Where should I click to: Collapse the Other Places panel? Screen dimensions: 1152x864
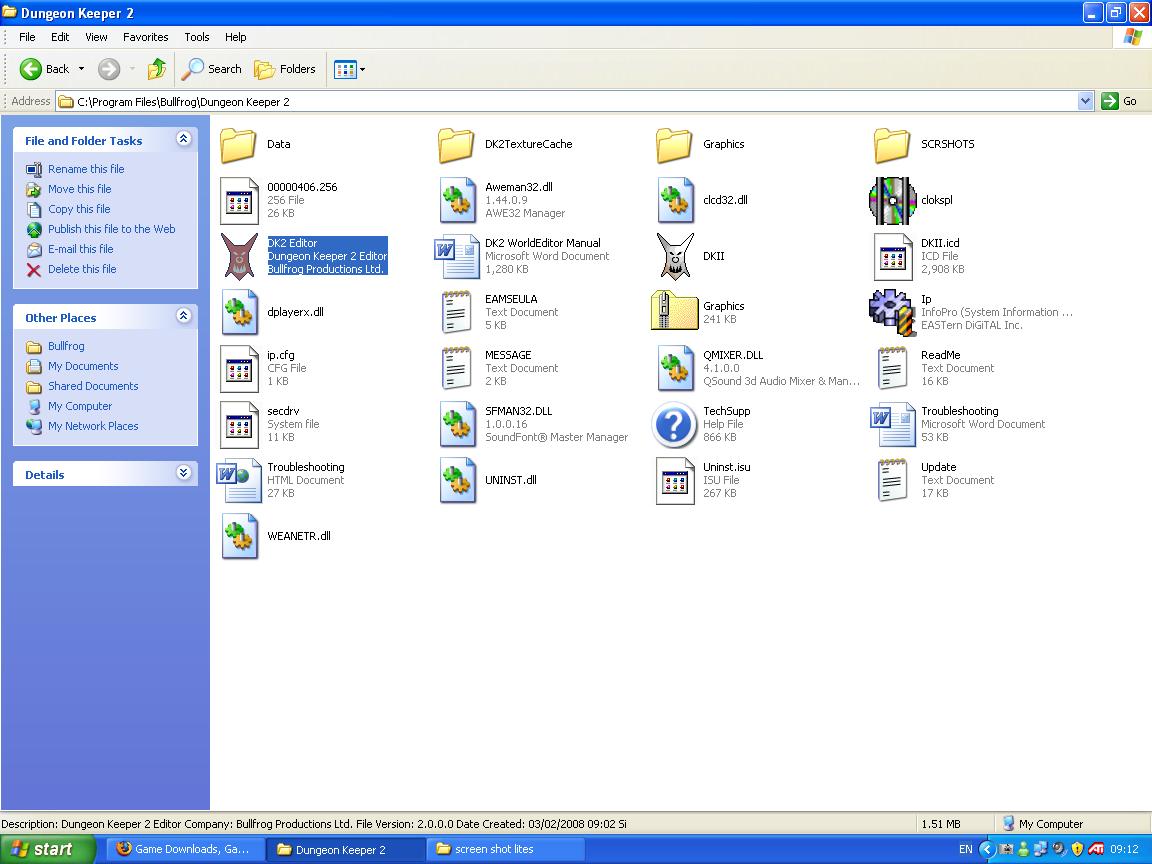(x=183, y=317)
